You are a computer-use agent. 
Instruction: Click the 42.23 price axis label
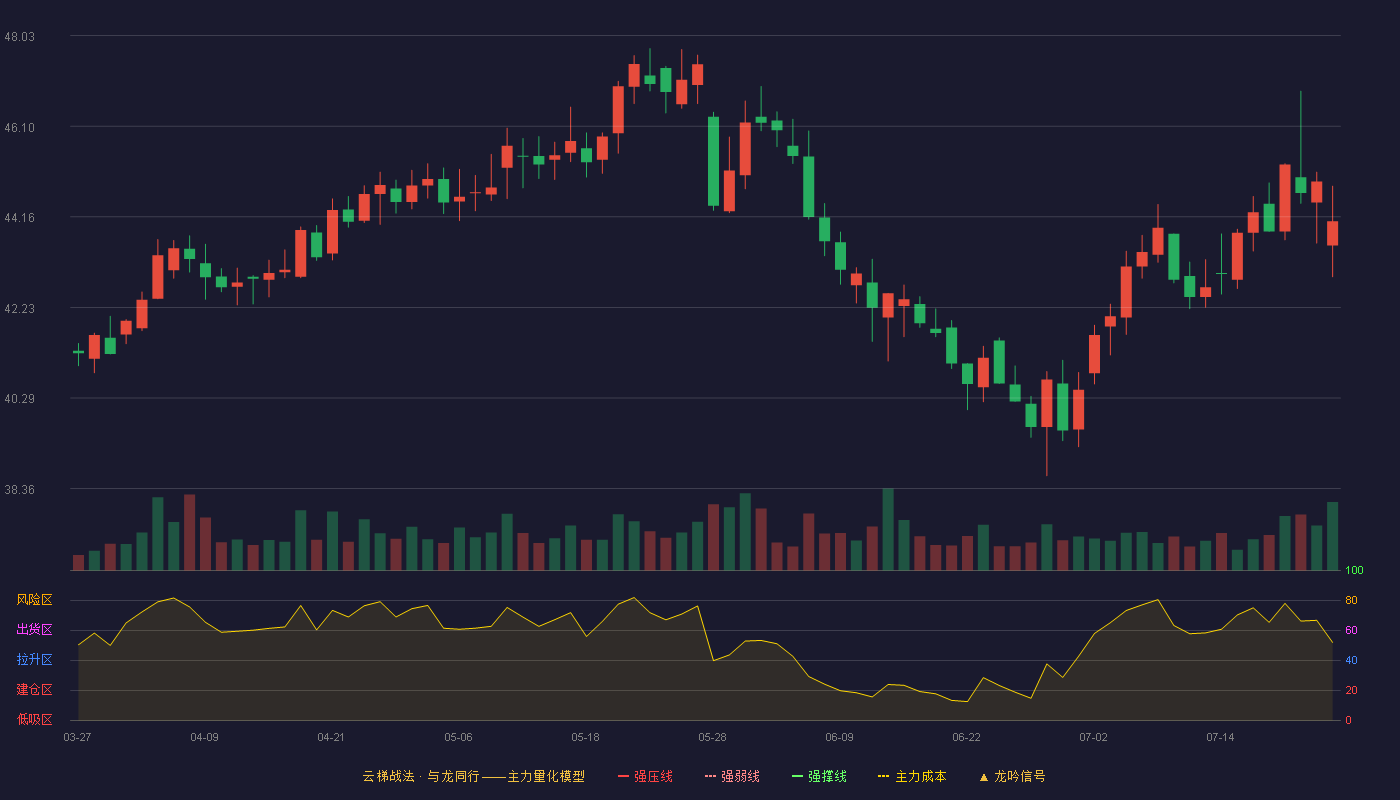(19, 309)
